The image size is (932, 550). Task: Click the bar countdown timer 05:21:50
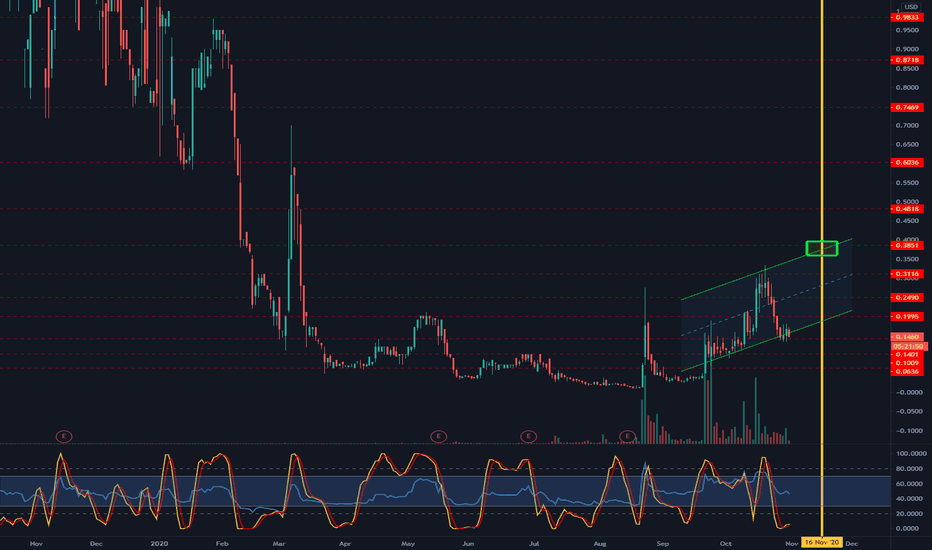tap(909, 346)
